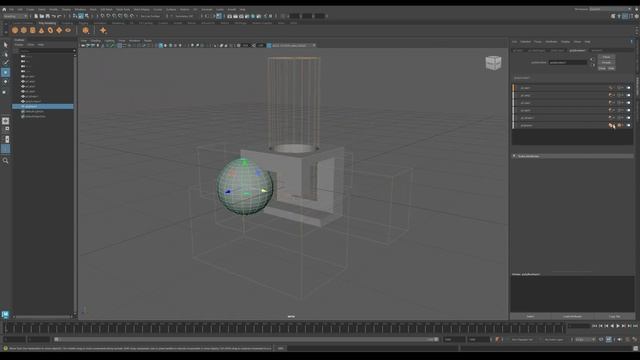Select the highlighted object in the outliner
This screenshot has width=640, height=360.
click(43, 106)
